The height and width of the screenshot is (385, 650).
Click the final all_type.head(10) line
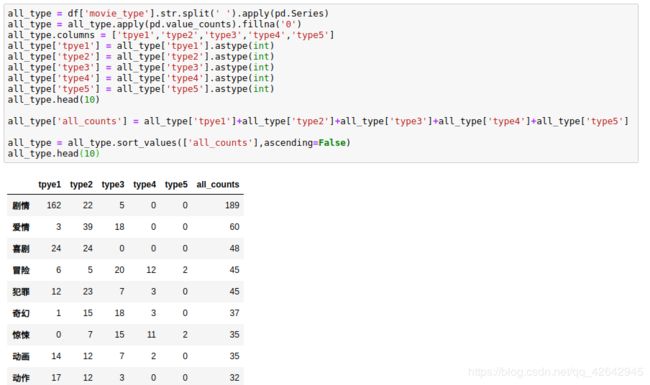click(53, 153)
